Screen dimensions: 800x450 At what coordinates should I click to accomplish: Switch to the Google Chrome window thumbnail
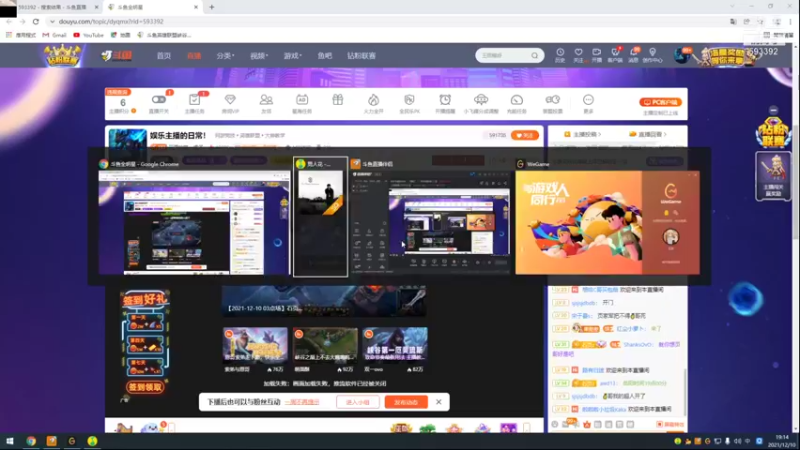coord(194,222)
